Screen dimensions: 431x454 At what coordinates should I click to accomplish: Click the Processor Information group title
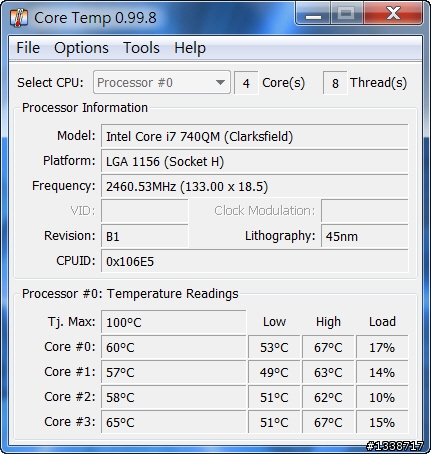click(x=85, y=108)
